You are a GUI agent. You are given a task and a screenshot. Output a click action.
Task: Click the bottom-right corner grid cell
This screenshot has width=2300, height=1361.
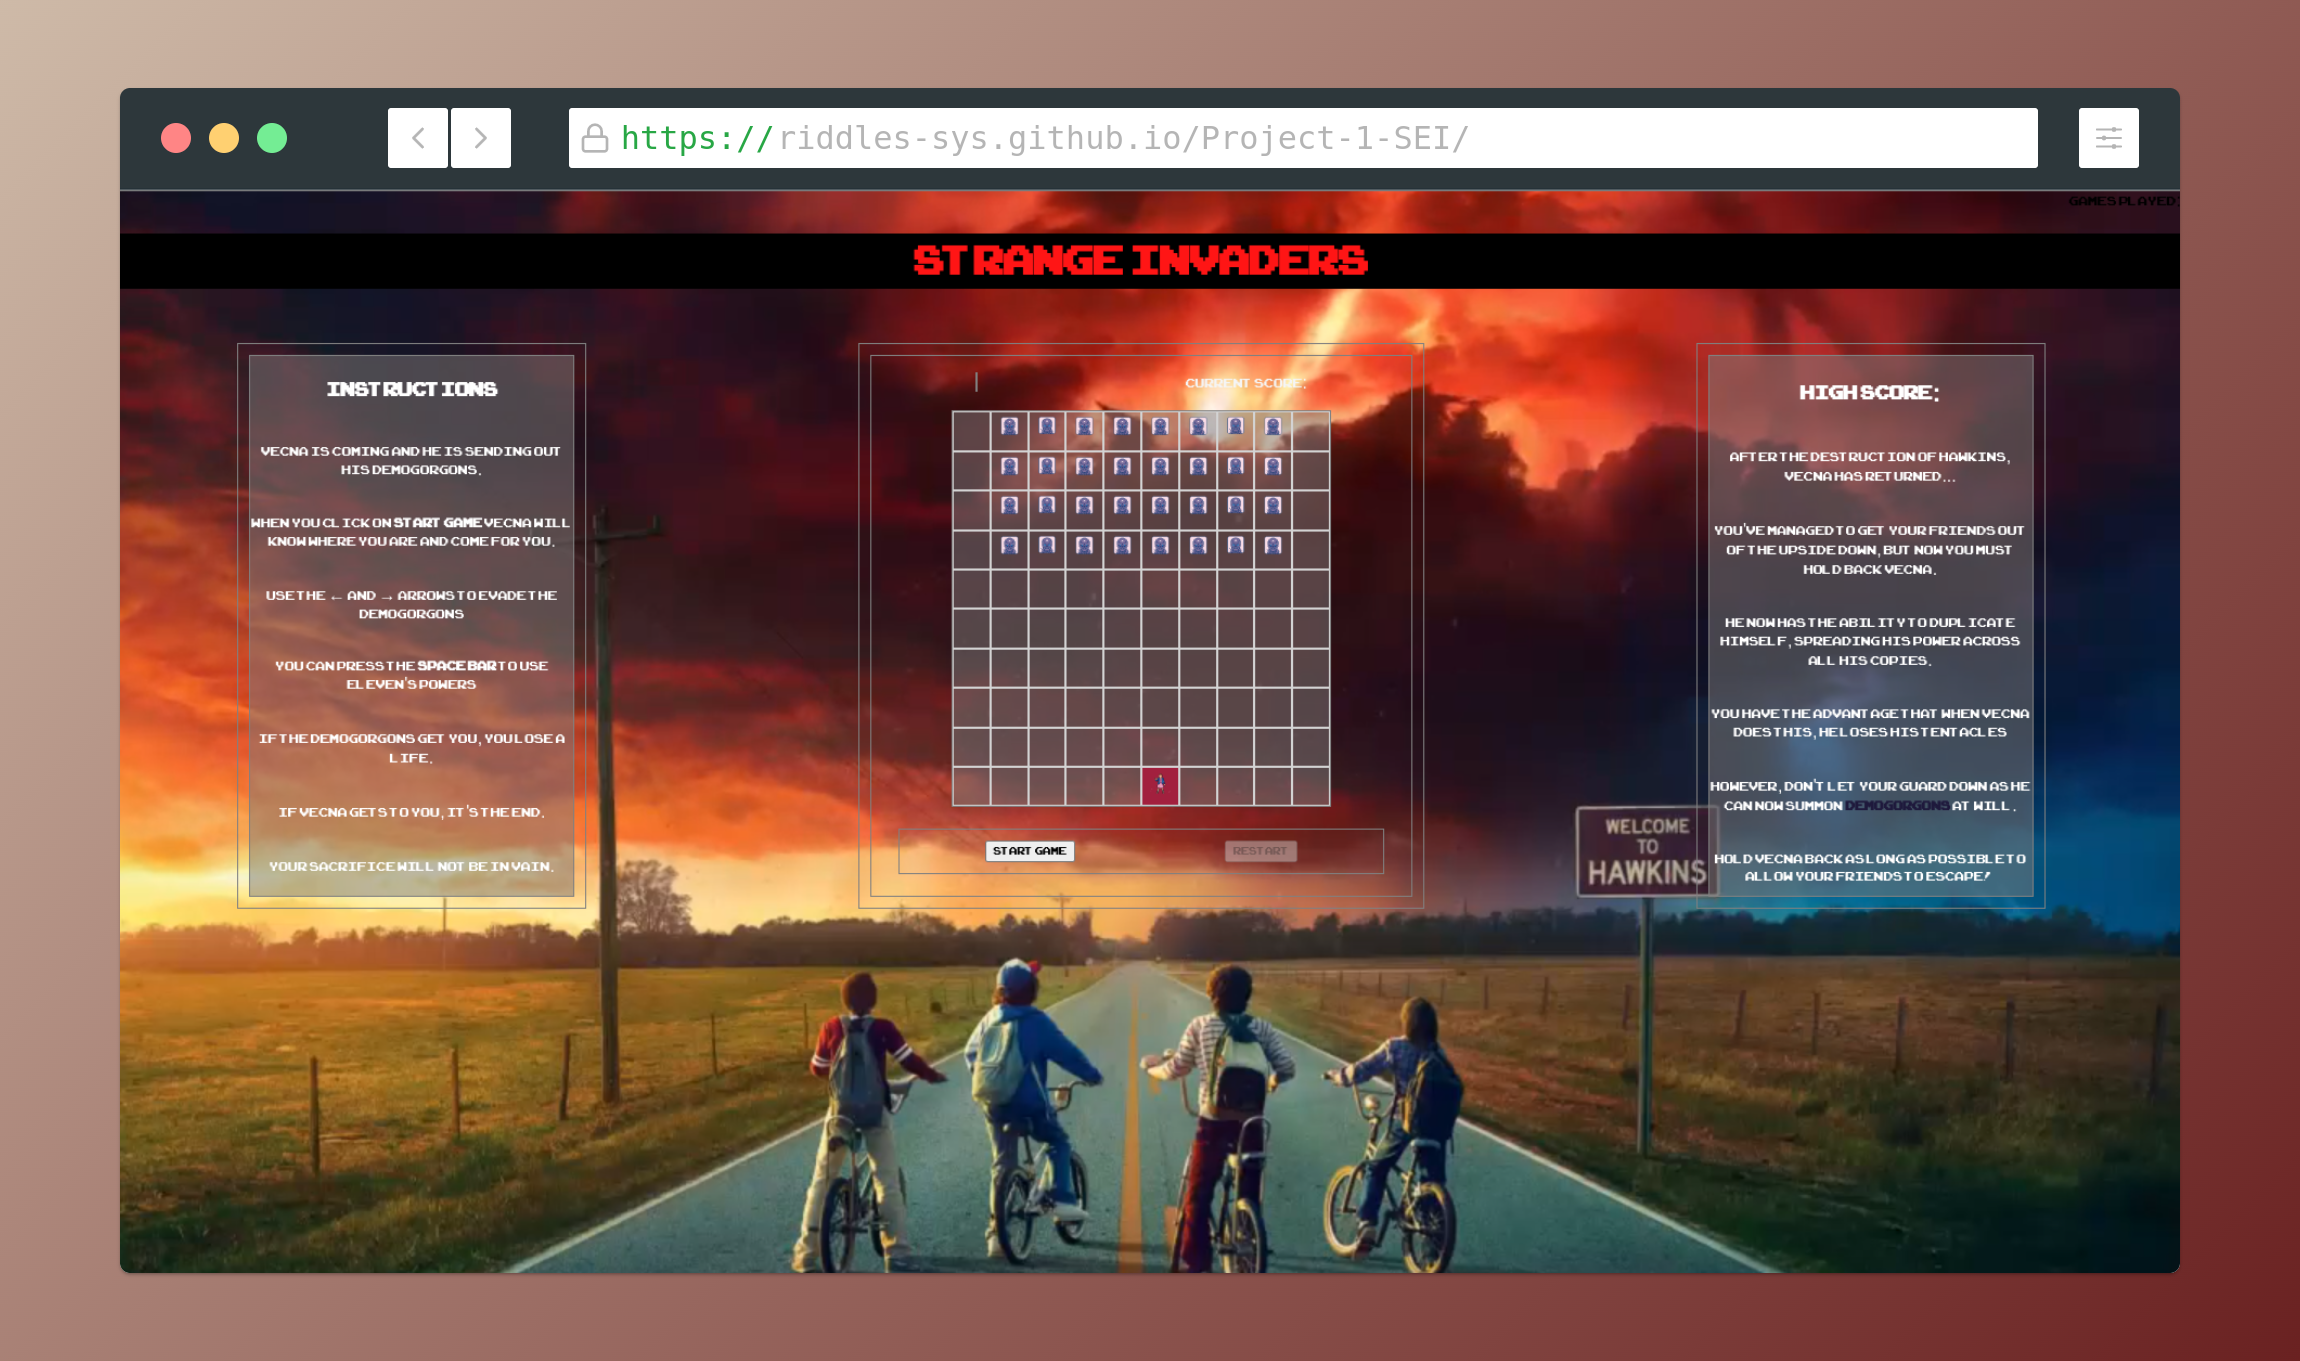[x=1310, y=786]
